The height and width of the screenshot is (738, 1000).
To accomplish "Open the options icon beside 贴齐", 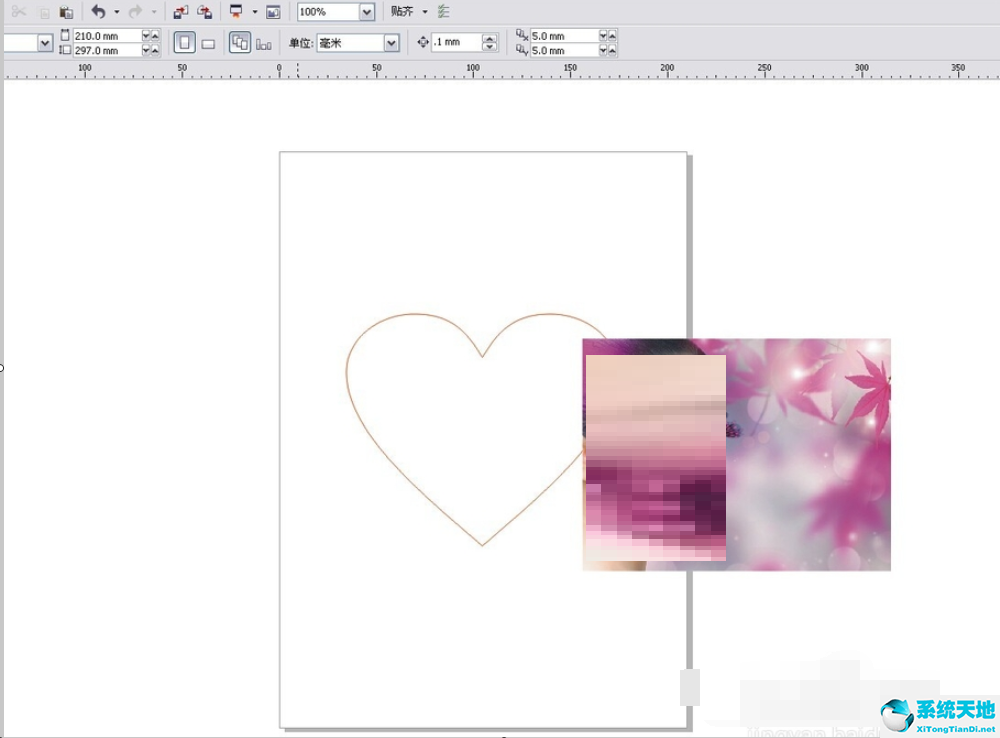I will pyautogui.click(x=444, y=12).
